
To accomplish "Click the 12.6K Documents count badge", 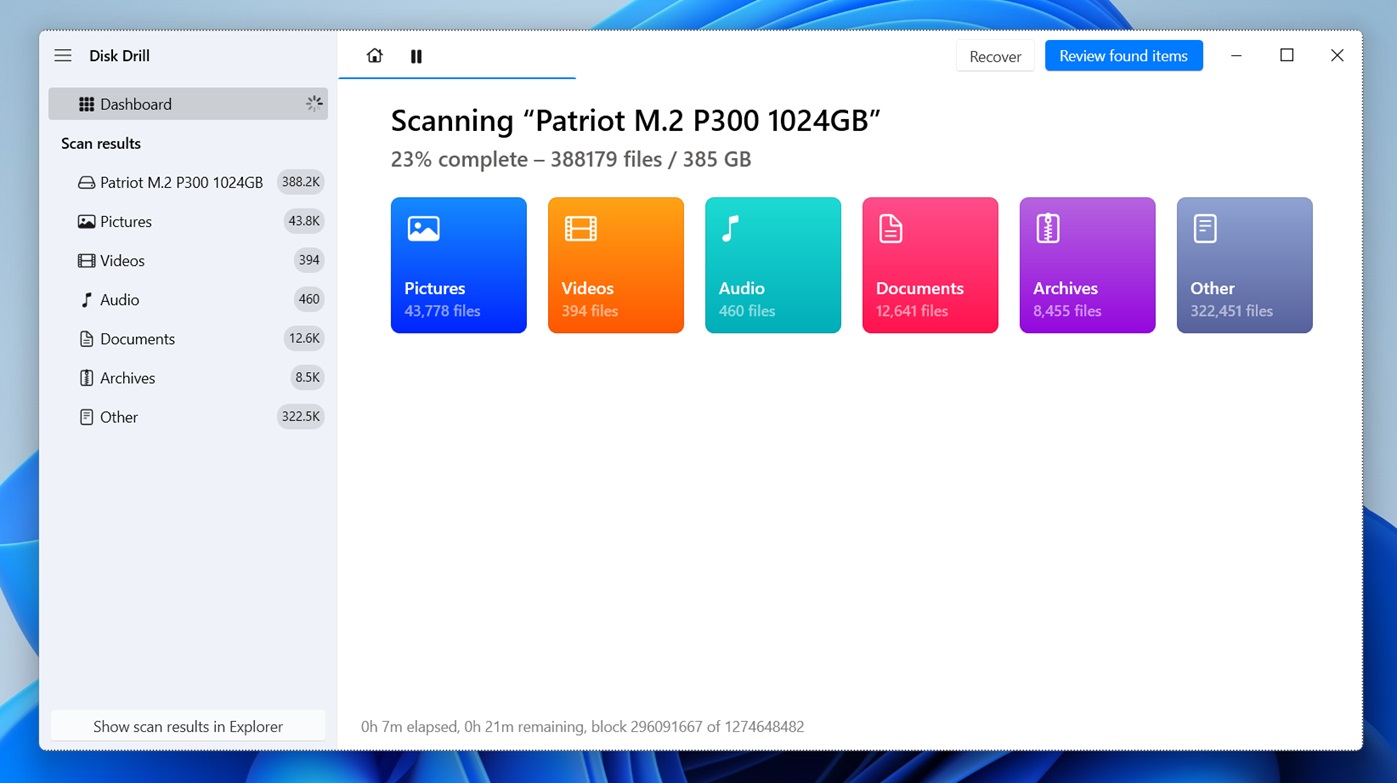I will point(304,338).
